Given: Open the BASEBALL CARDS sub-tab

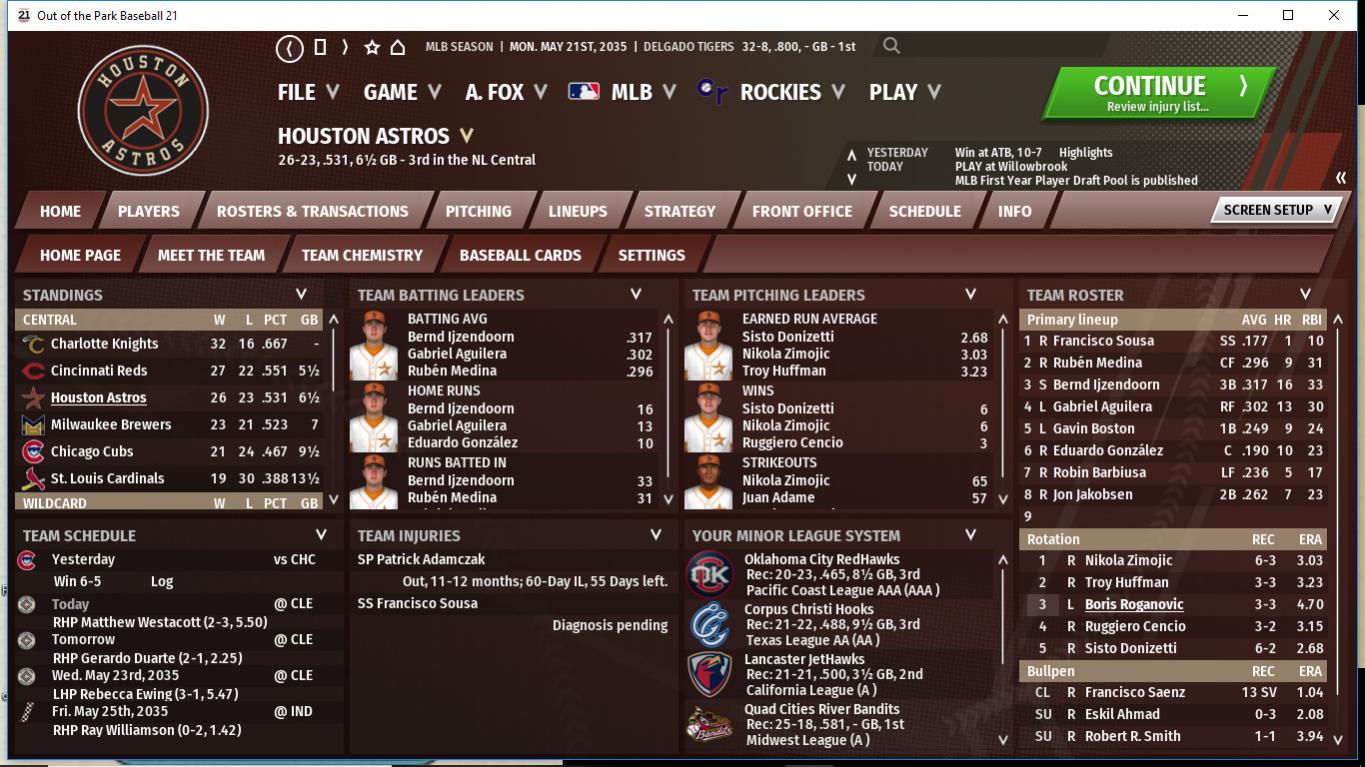Looking at the screenshot, I should pos(520,255).
